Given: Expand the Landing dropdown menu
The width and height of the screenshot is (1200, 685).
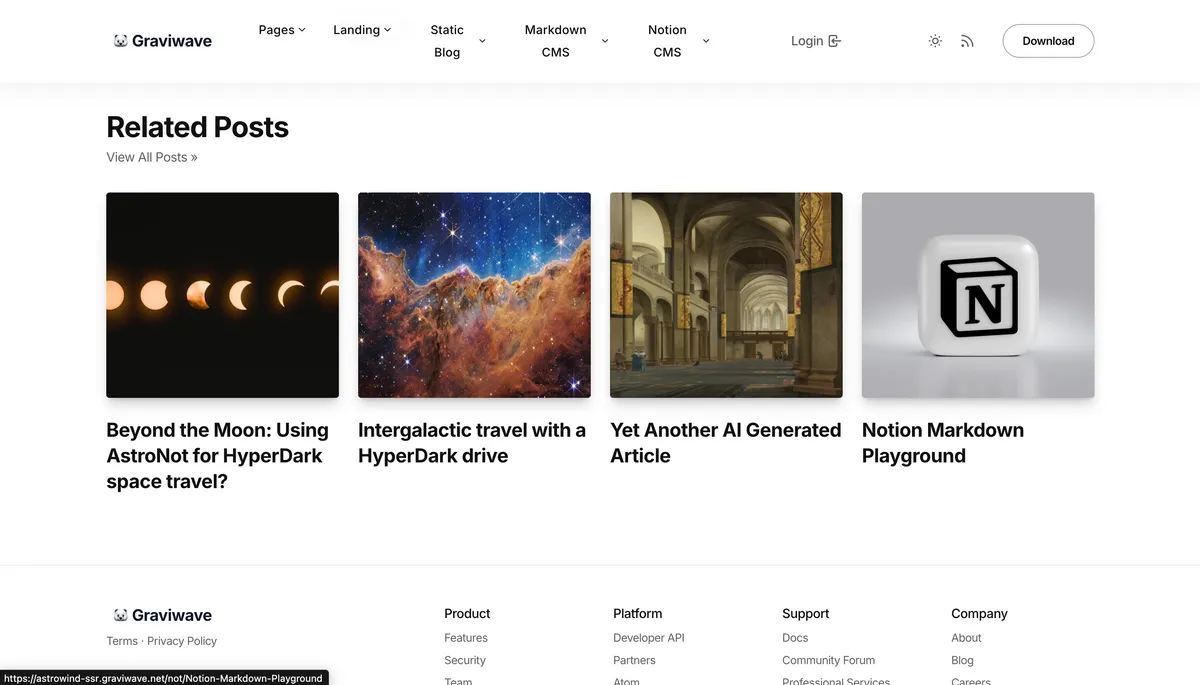Looking at the screenshot, I should click(362, 30).
